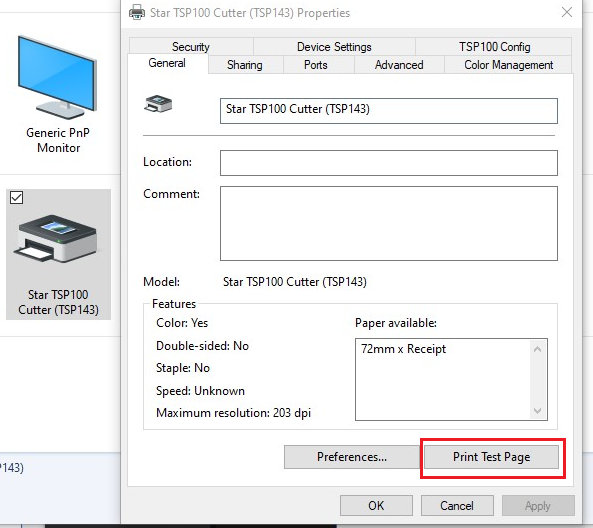Click the Staple: No feature text
Screen dimensions: 593x528
183,368
